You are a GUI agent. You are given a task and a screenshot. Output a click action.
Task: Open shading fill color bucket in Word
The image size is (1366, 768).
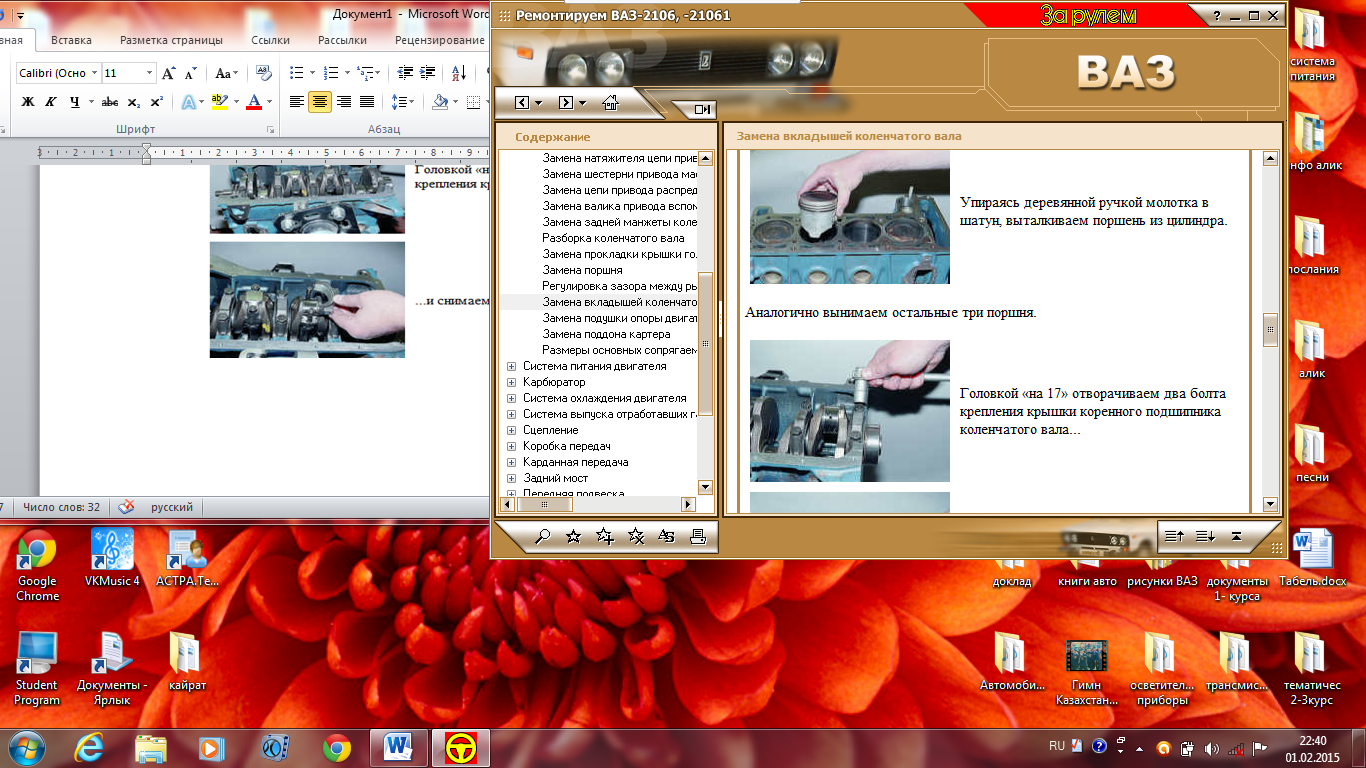click(x=440, y=102)
